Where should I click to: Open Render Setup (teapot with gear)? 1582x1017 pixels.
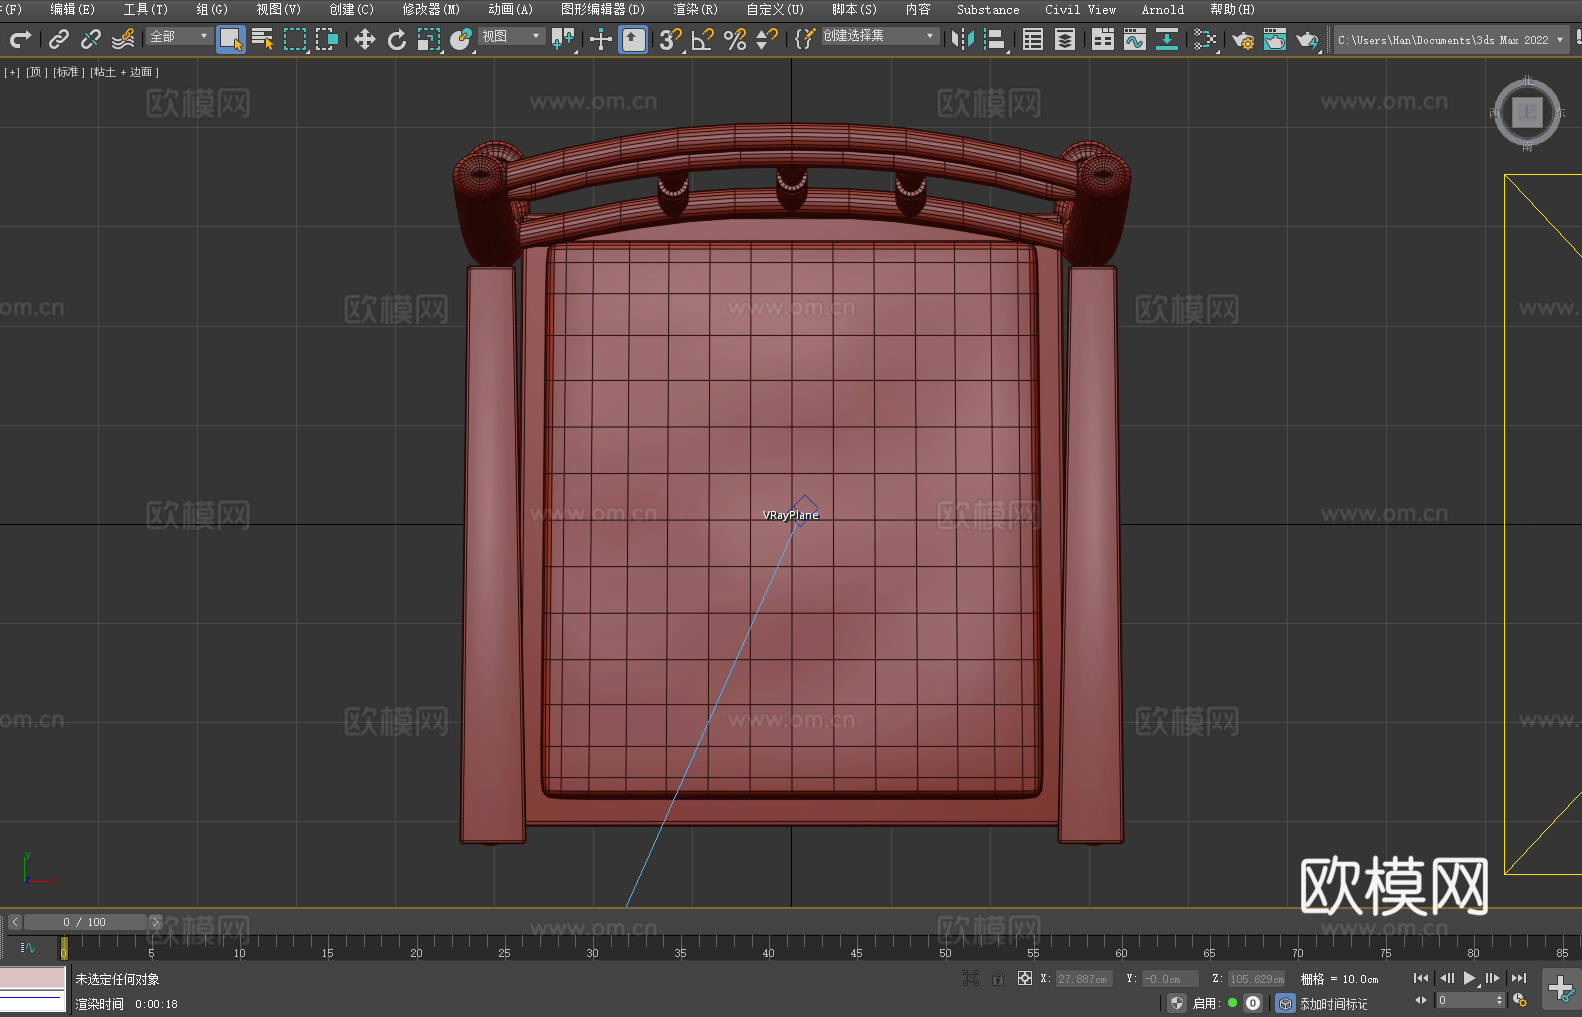pyautogui.click(x=1243, y=39)
